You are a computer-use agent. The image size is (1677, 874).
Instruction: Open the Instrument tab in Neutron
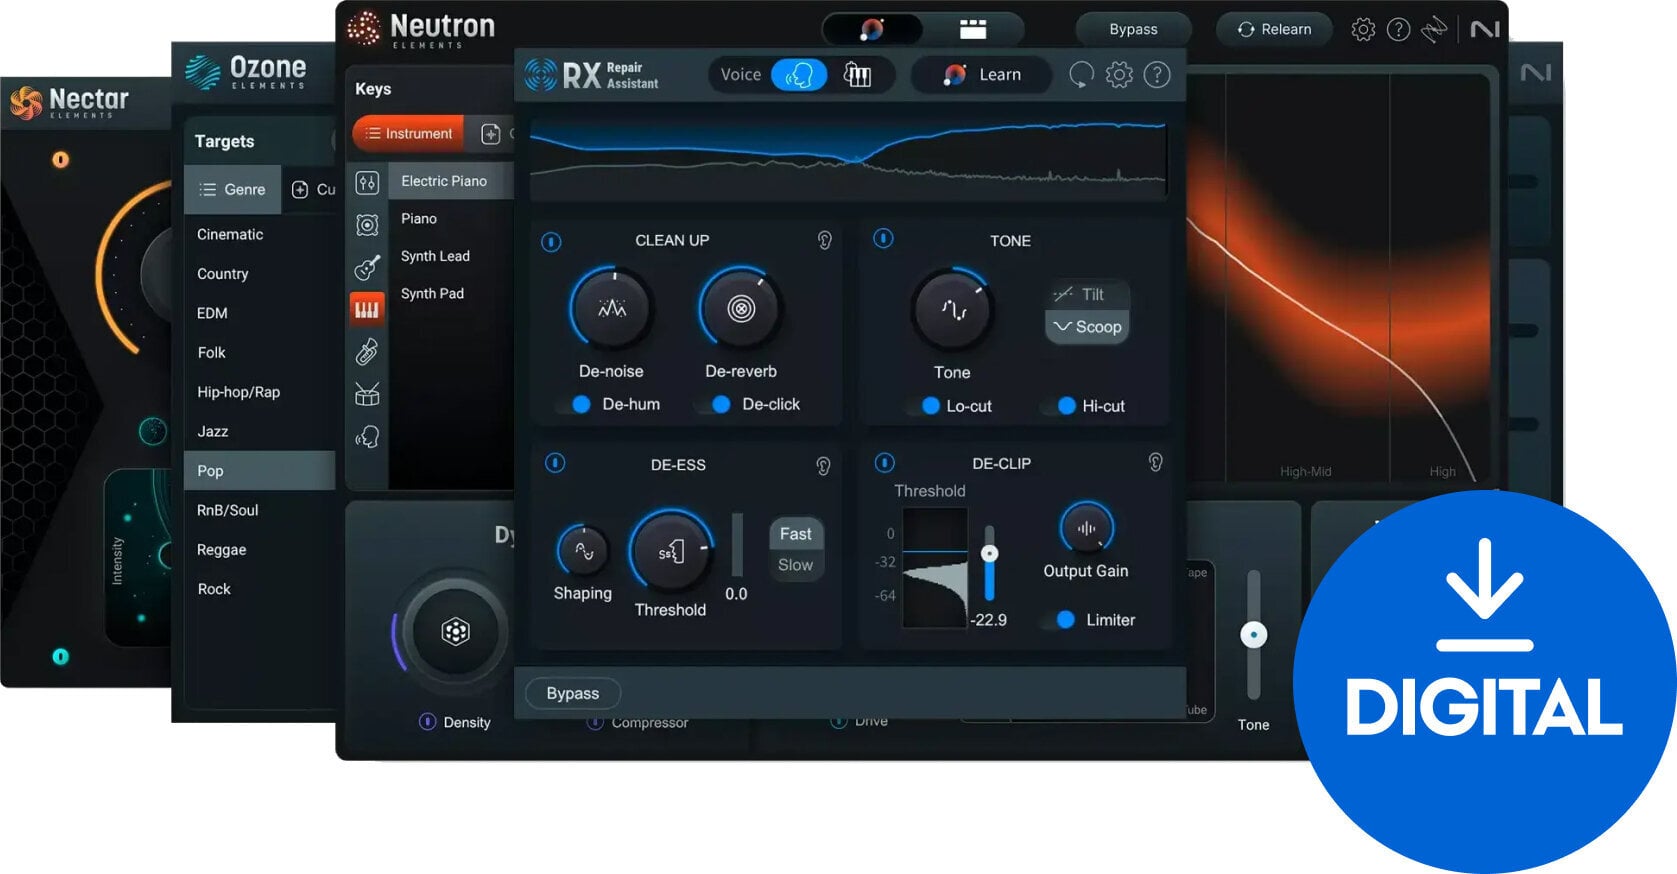[408, 134]
